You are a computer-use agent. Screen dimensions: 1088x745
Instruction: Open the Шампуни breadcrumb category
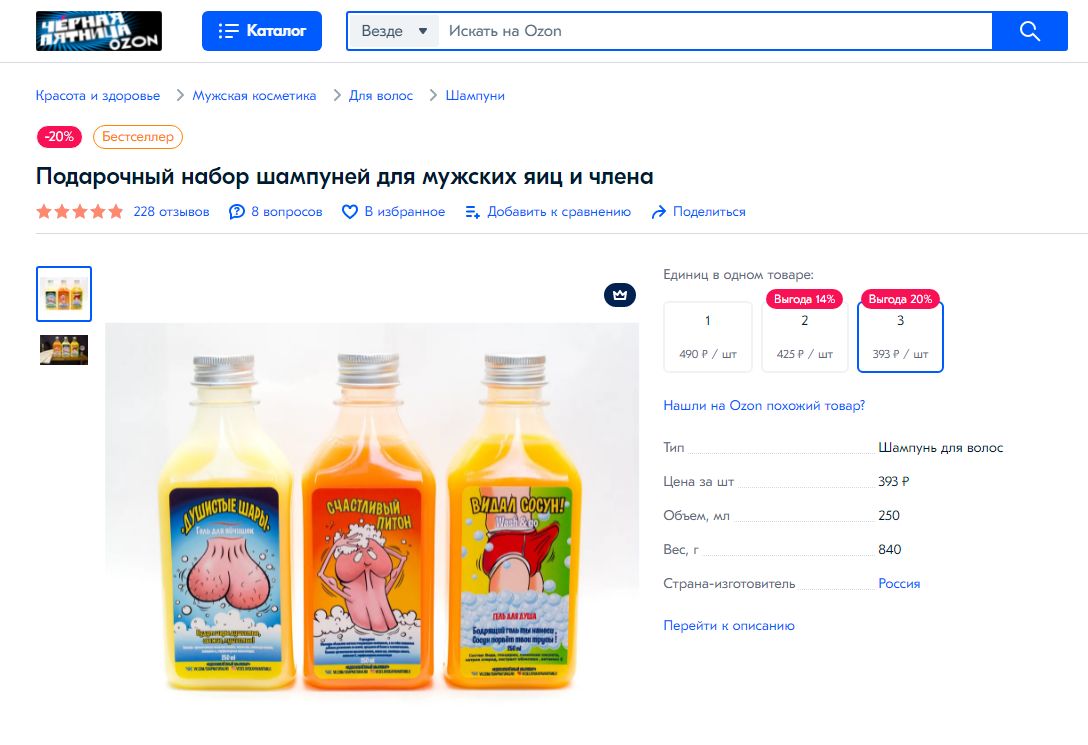pyautogui.click(x=475, y=96)
